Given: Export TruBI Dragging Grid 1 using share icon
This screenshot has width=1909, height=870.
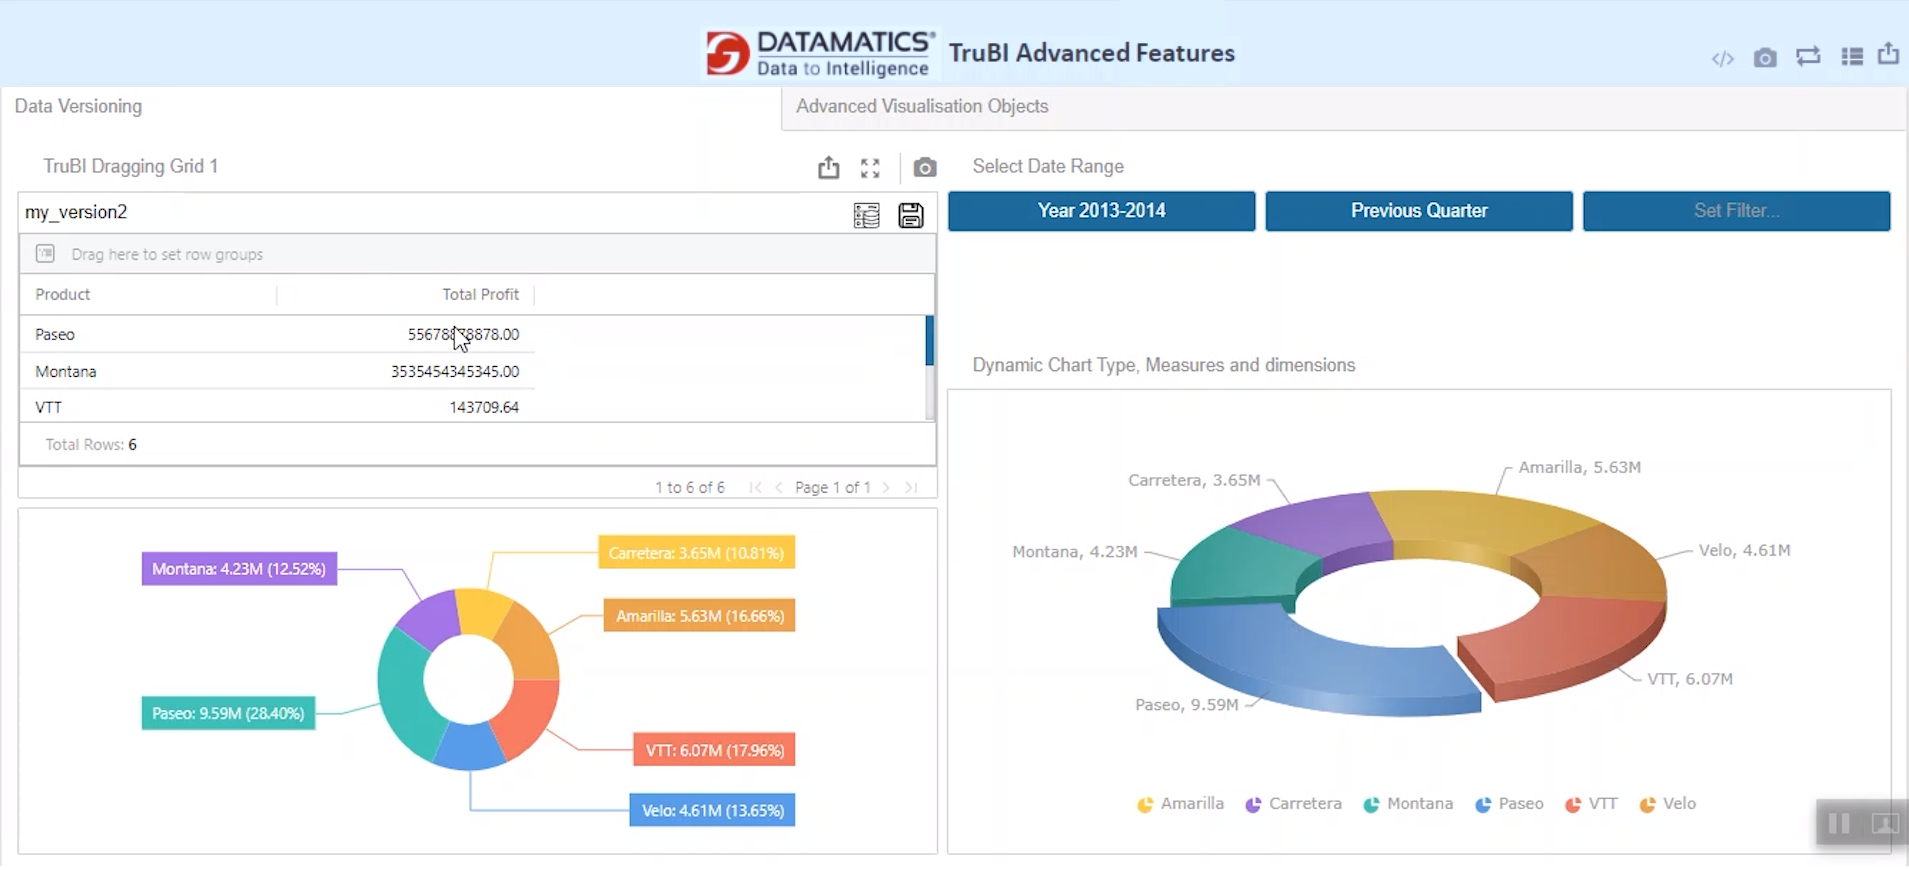Looking at the screenshot, I should pyautogui.click(x=828, y=168).
